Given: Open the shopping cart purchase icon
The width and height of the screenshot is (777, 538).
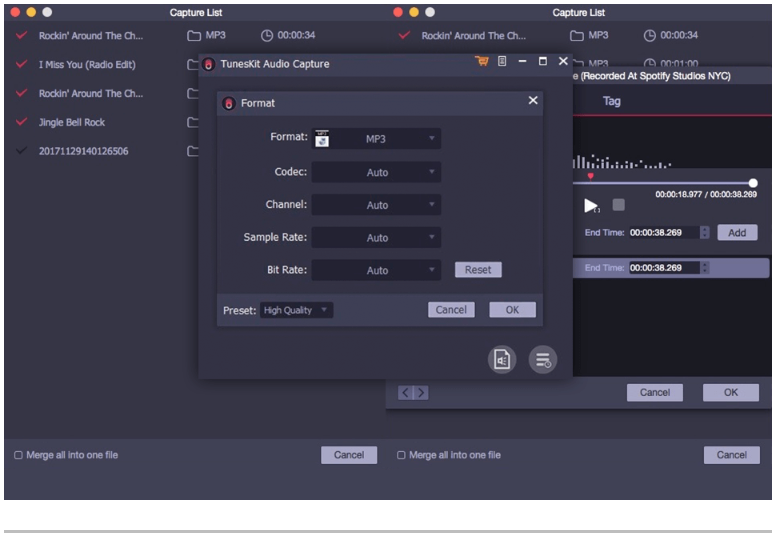Looking at the screenshot, I should 481,61.
